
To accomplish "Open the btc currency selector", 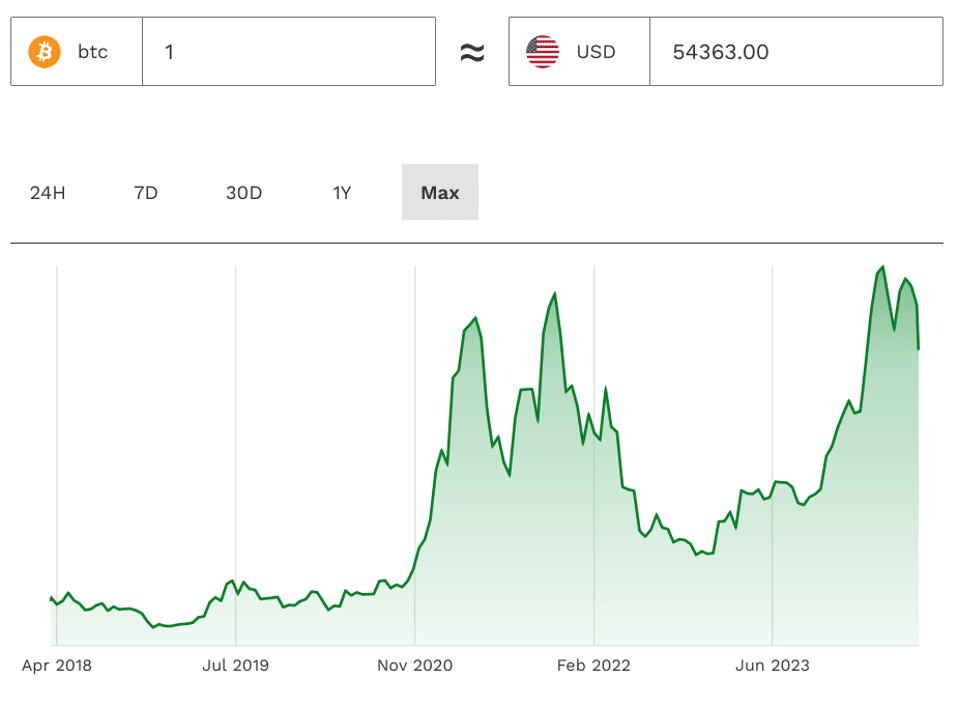I will click(77, 51).
